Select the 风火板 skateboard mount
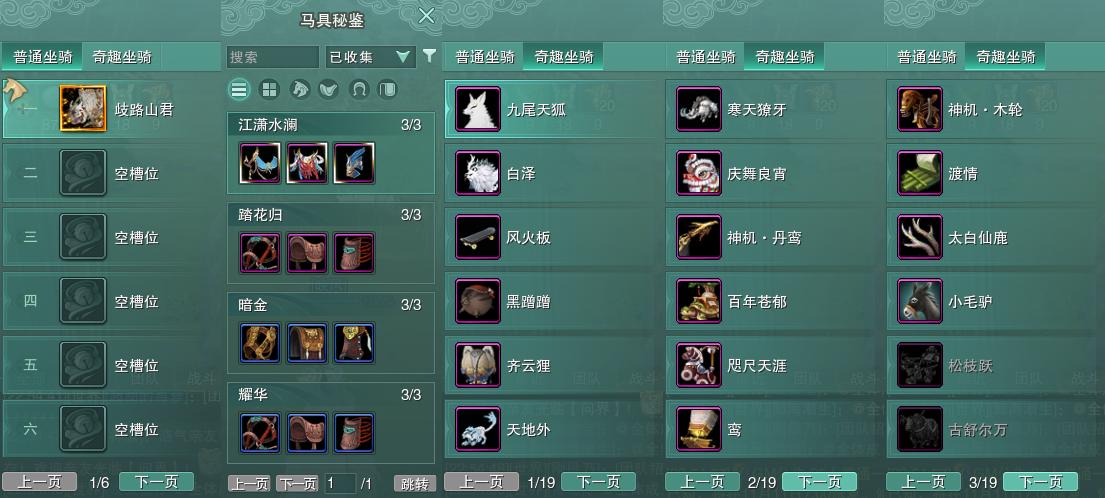 click(x=552, y=237)
